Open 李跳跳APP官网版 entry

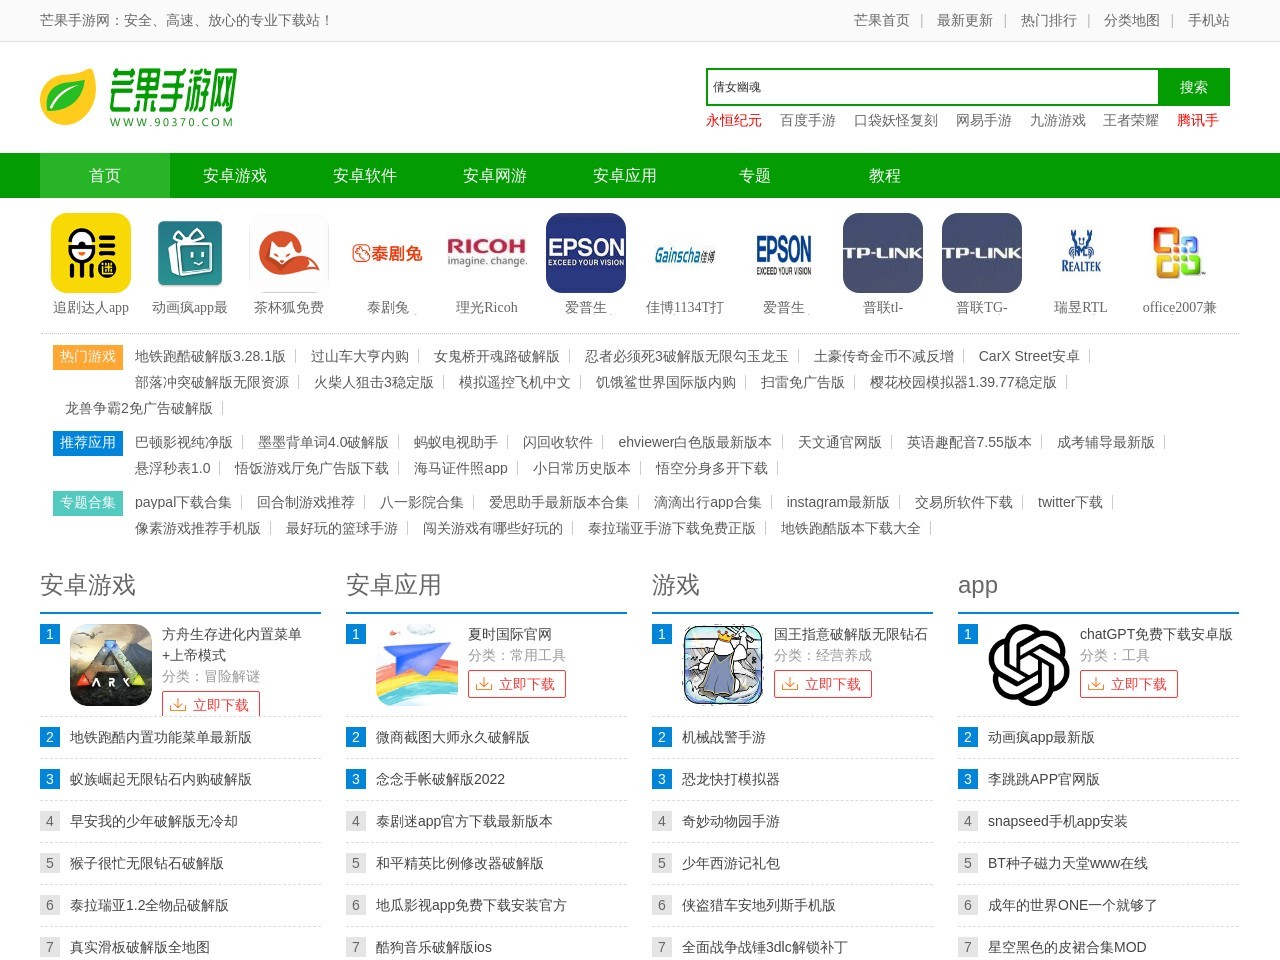pyautogui.click(x=1044, y=779)
